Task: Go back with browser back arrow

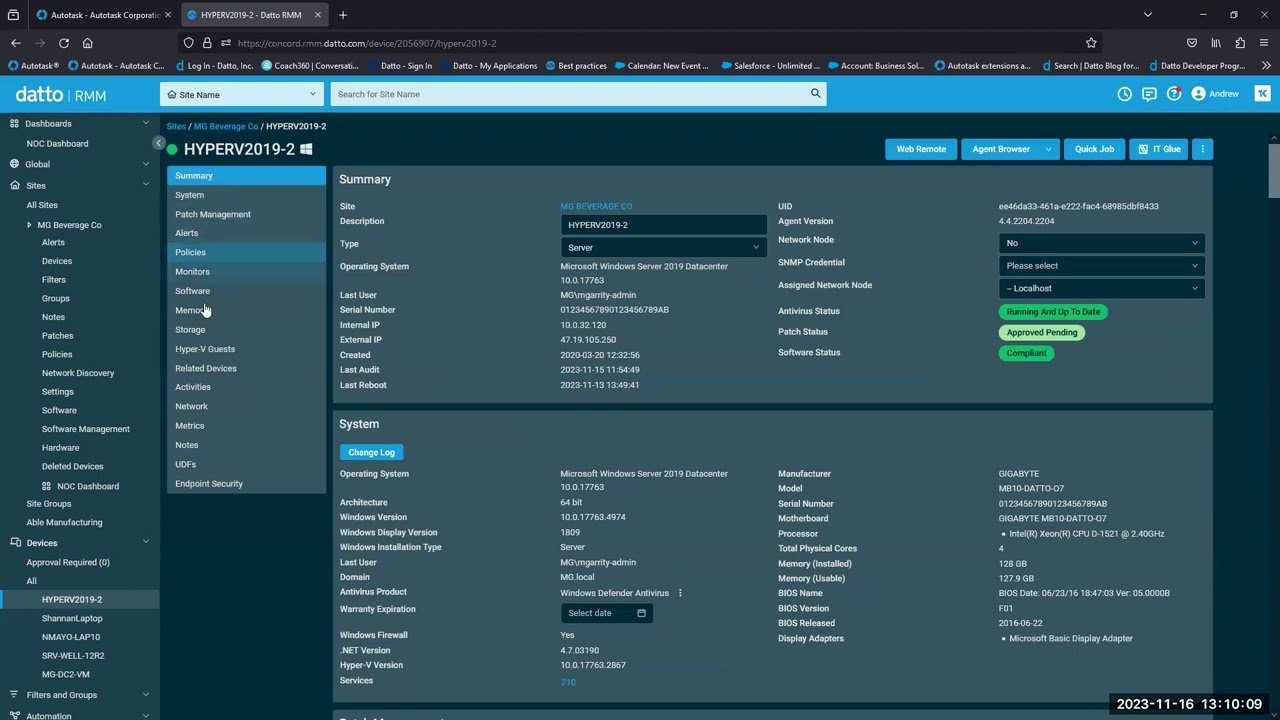Action: (16, 43)
